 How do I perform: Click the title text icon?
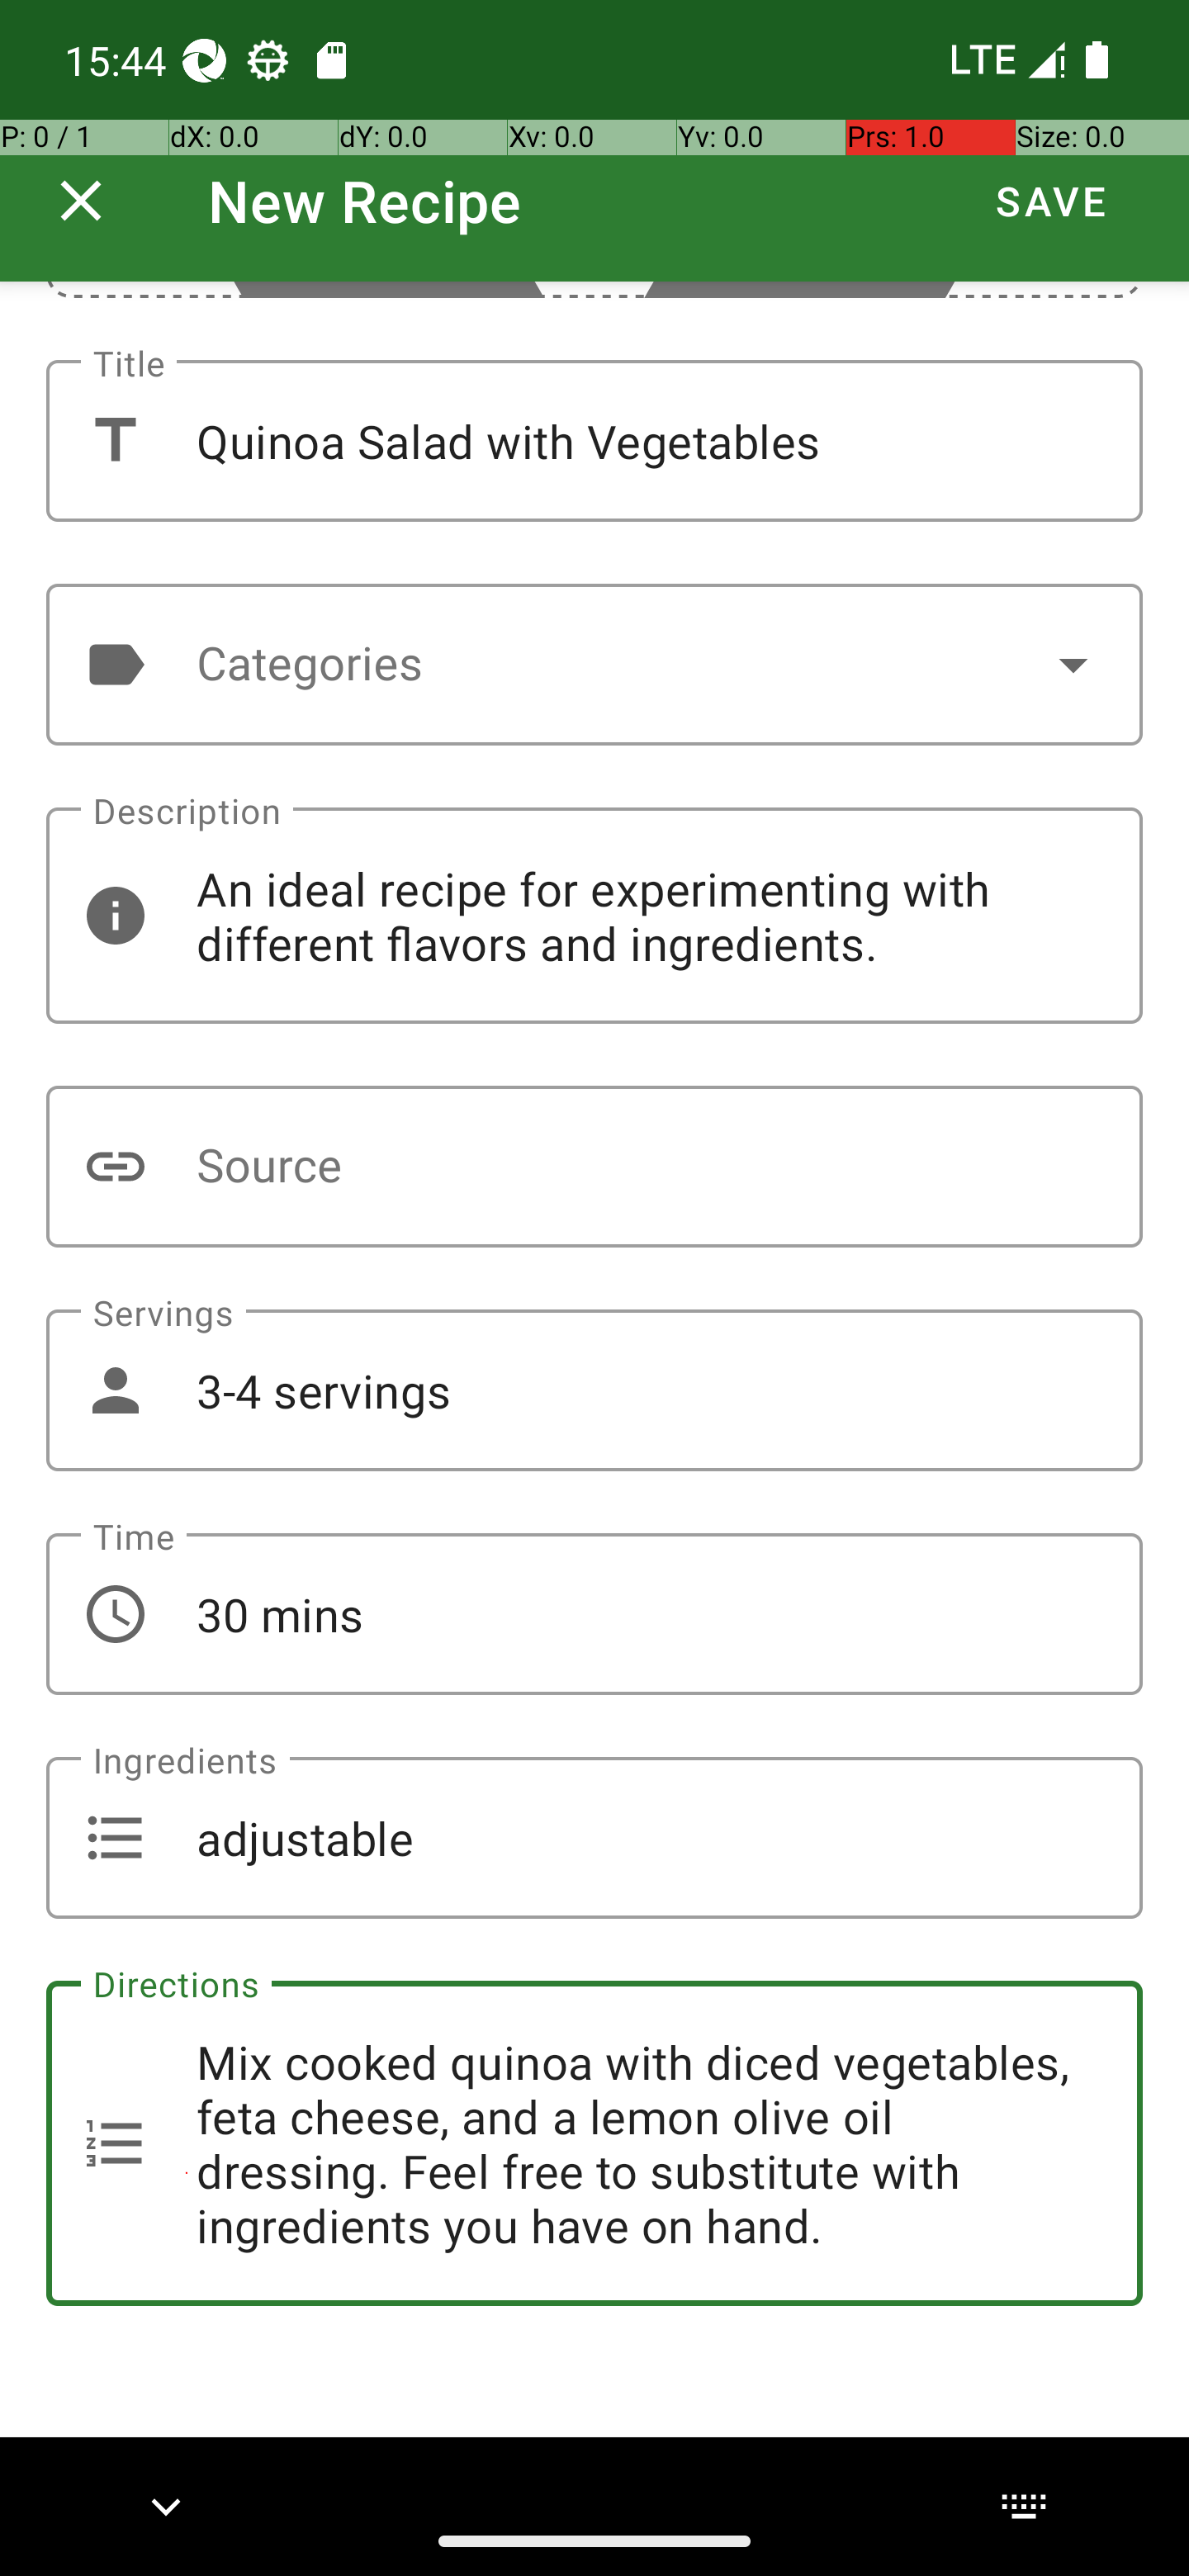[116, 440]
